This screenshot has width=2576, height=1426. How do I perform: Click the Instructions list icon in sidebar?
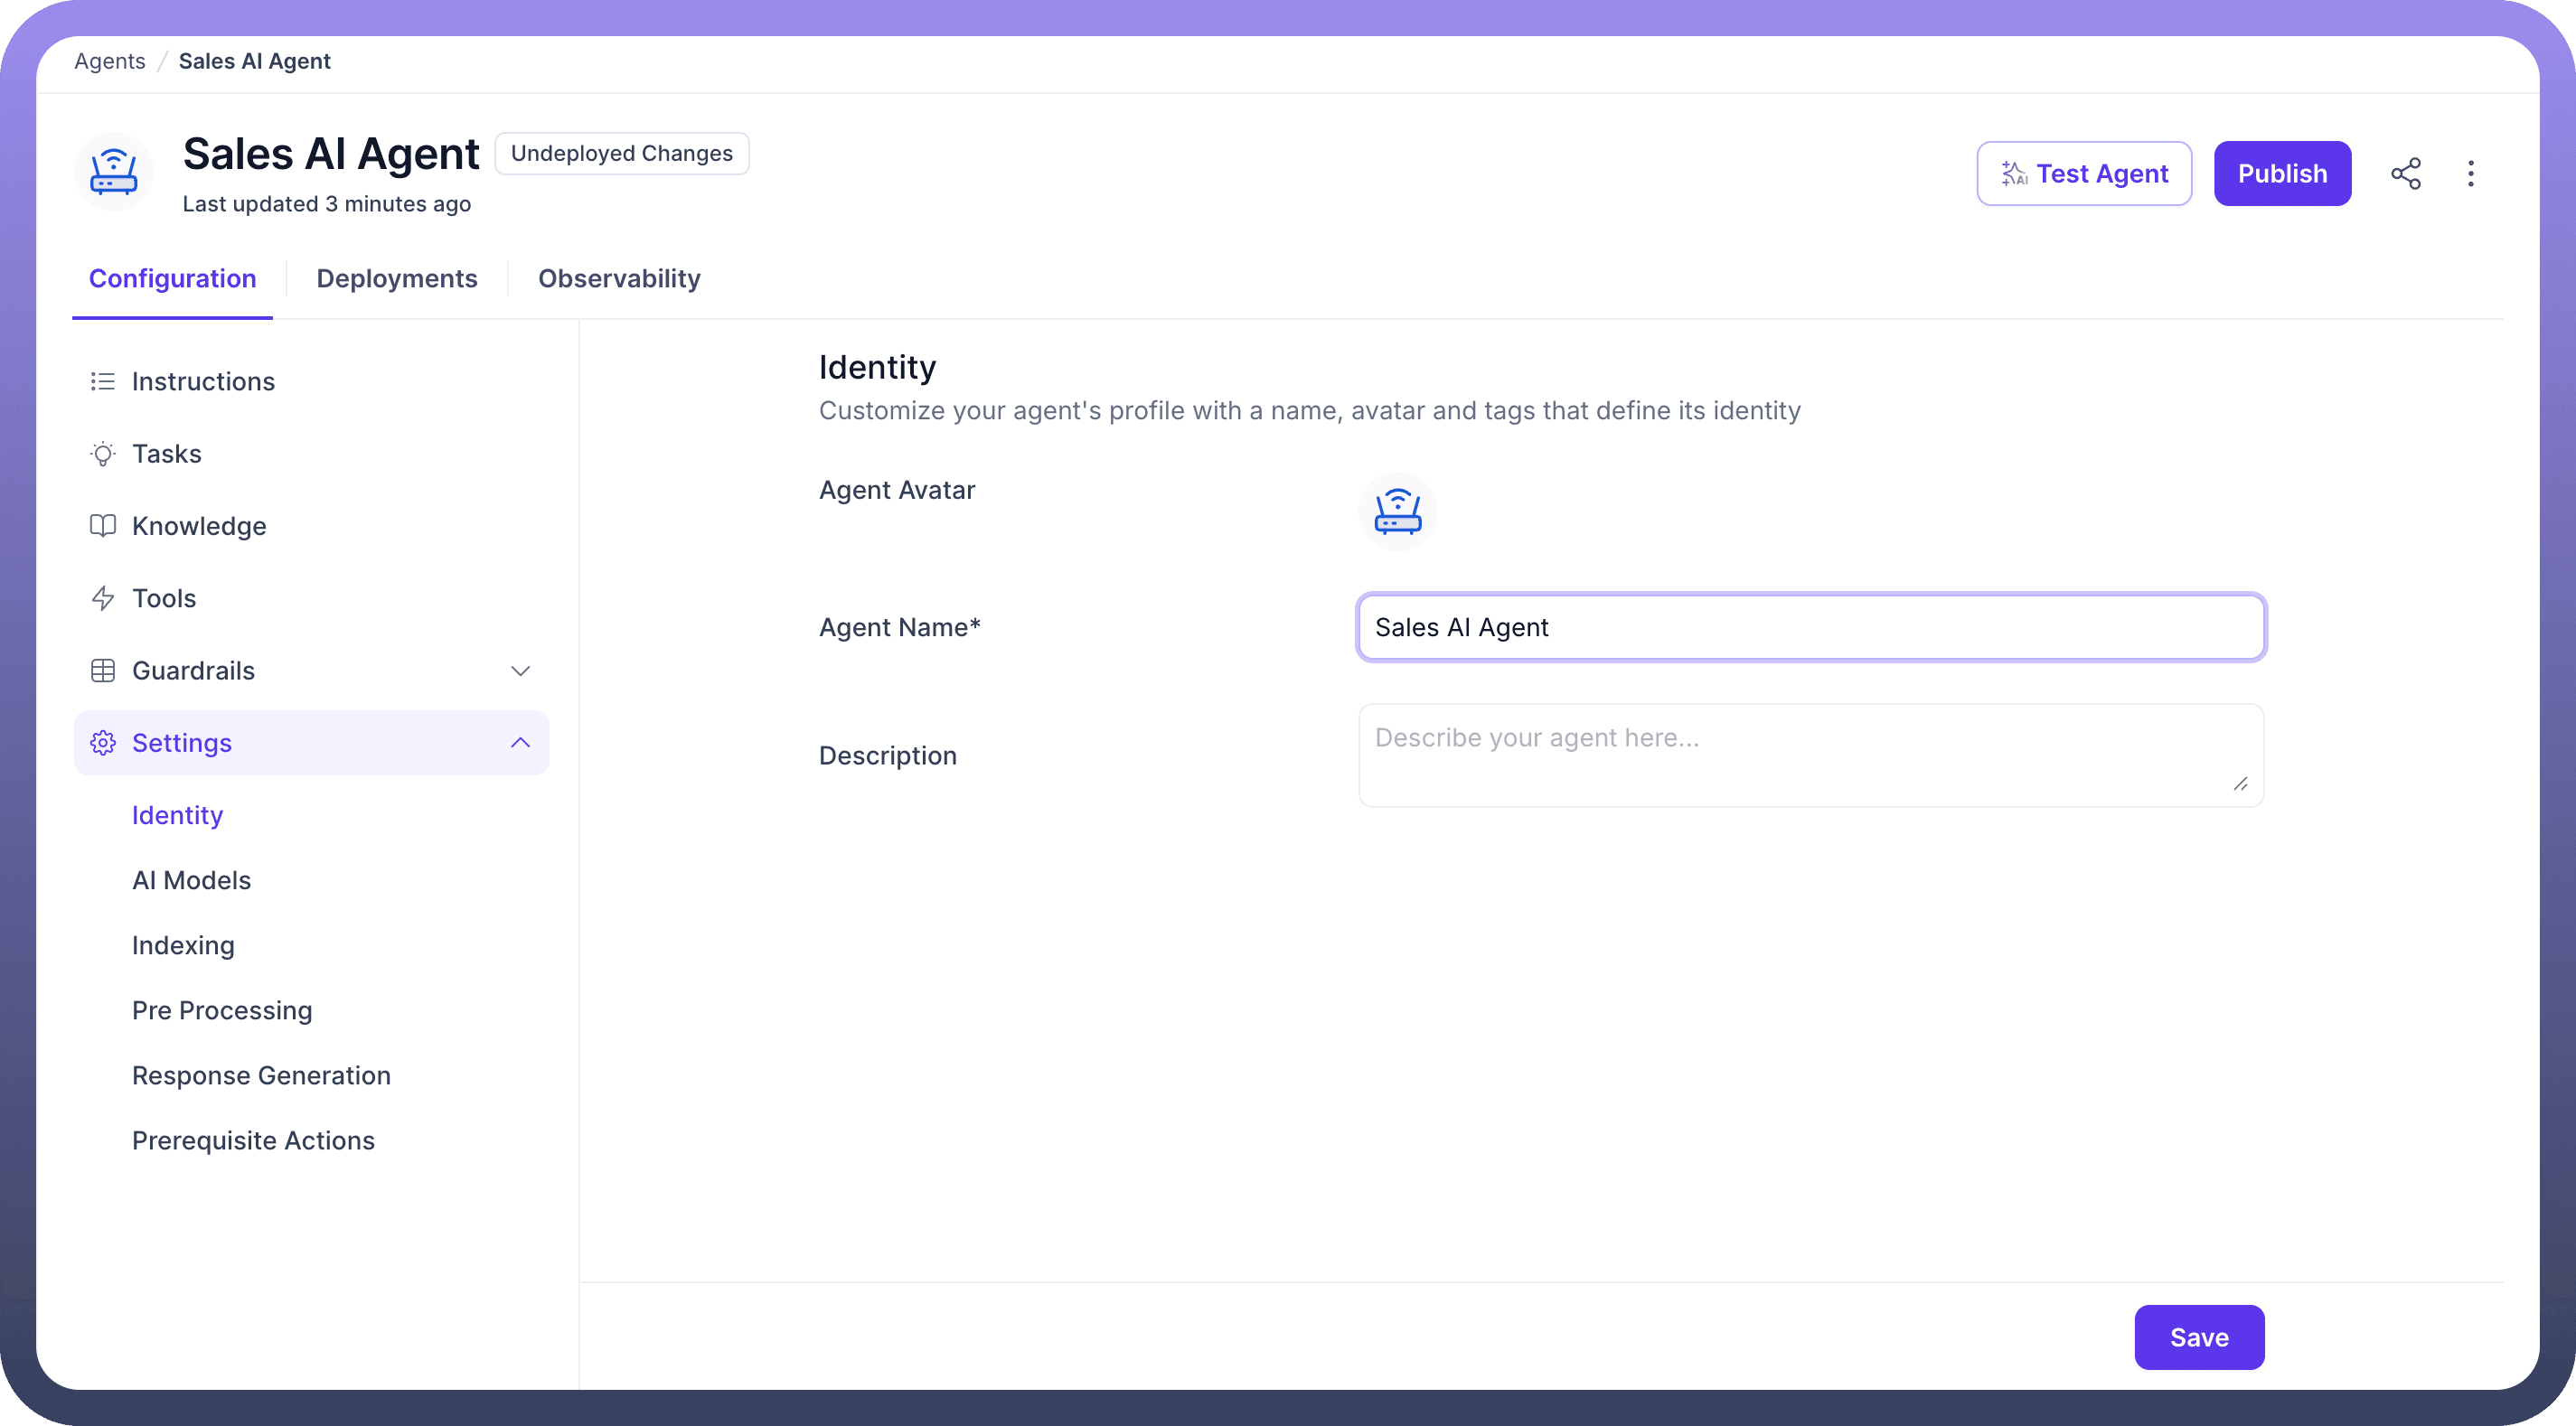click(x=102, y=381)
